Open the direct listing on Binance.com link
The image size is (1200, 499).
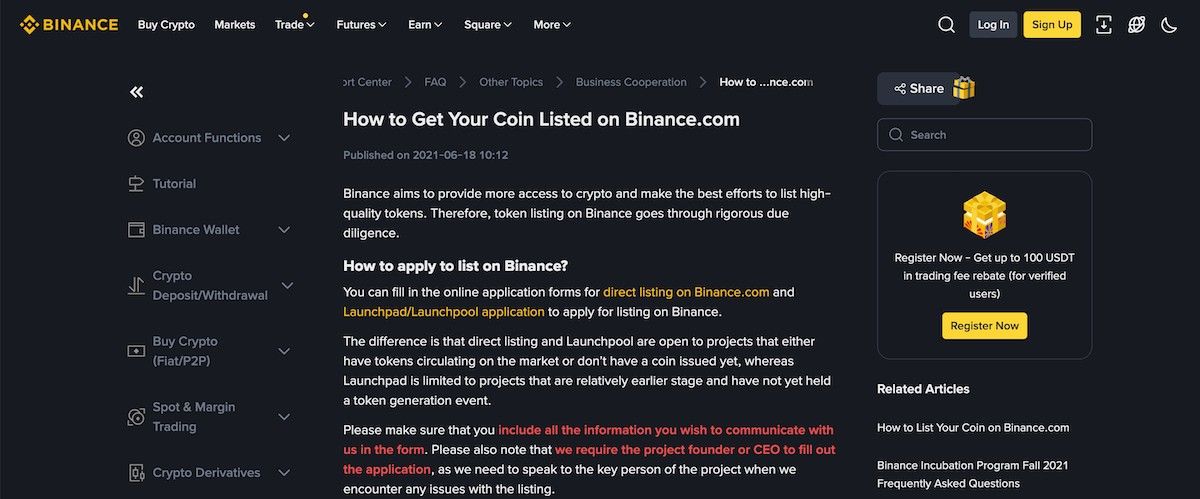tap(686, 292)
